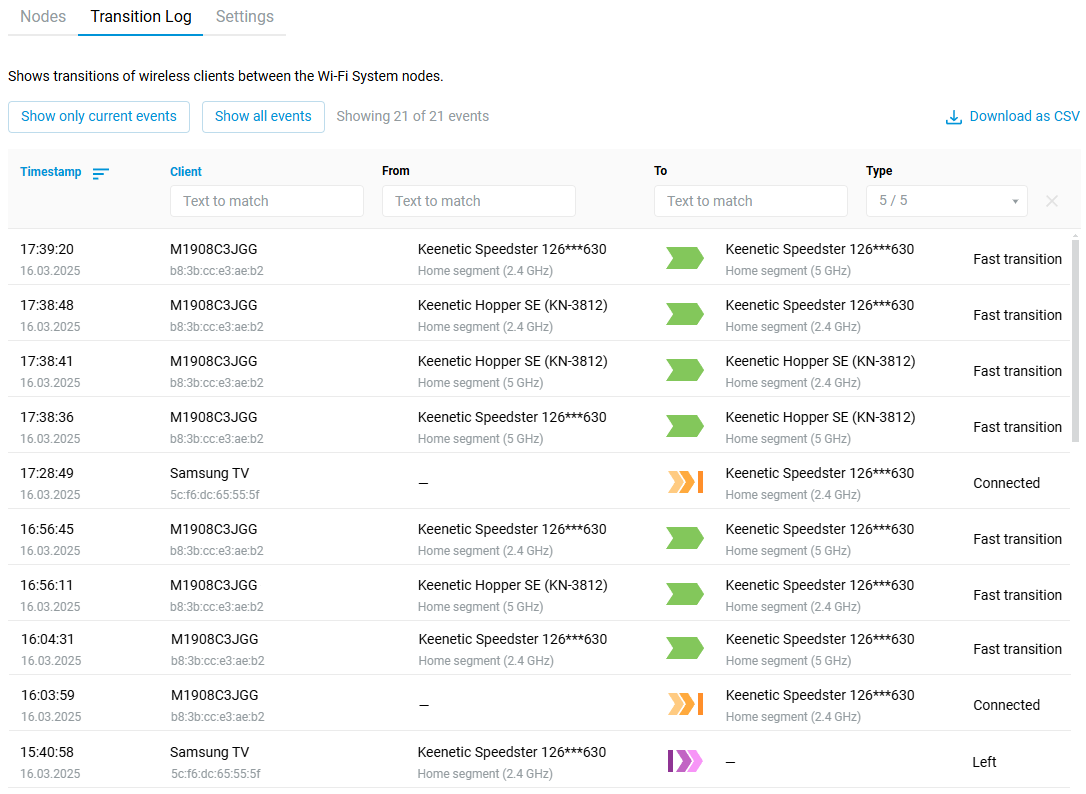The height and width of the screenshot is (794, 1086).
Task: Click the green arrow icon at 16:56:11
Action: (x=685, y=595)
